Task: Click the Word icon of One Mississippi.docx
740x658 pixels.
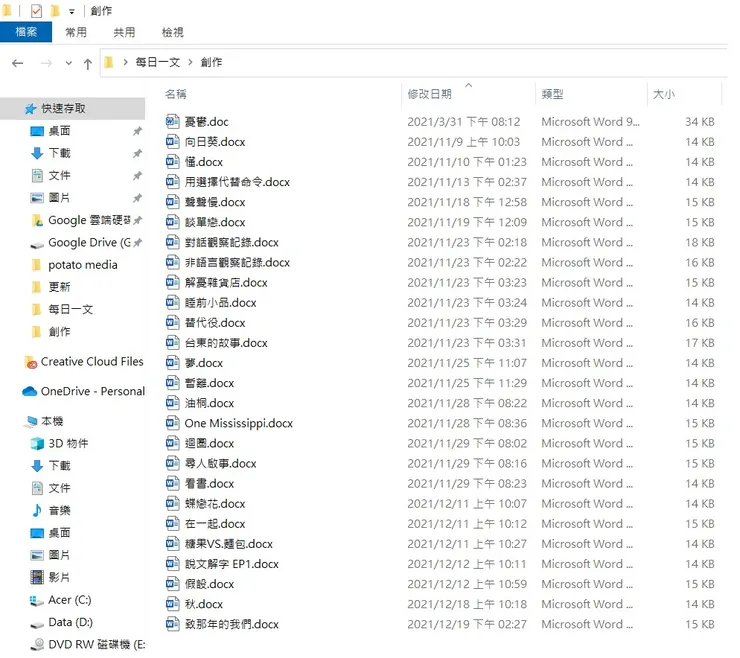Action: [172, 422]
